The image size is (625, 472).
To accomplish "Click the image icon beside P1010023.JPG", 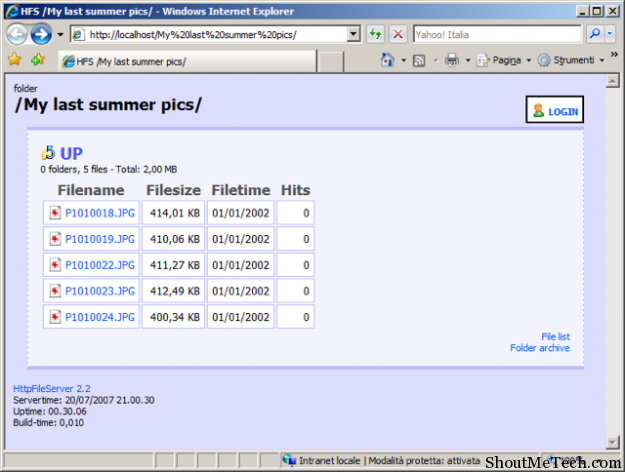I will pos(55,291).
